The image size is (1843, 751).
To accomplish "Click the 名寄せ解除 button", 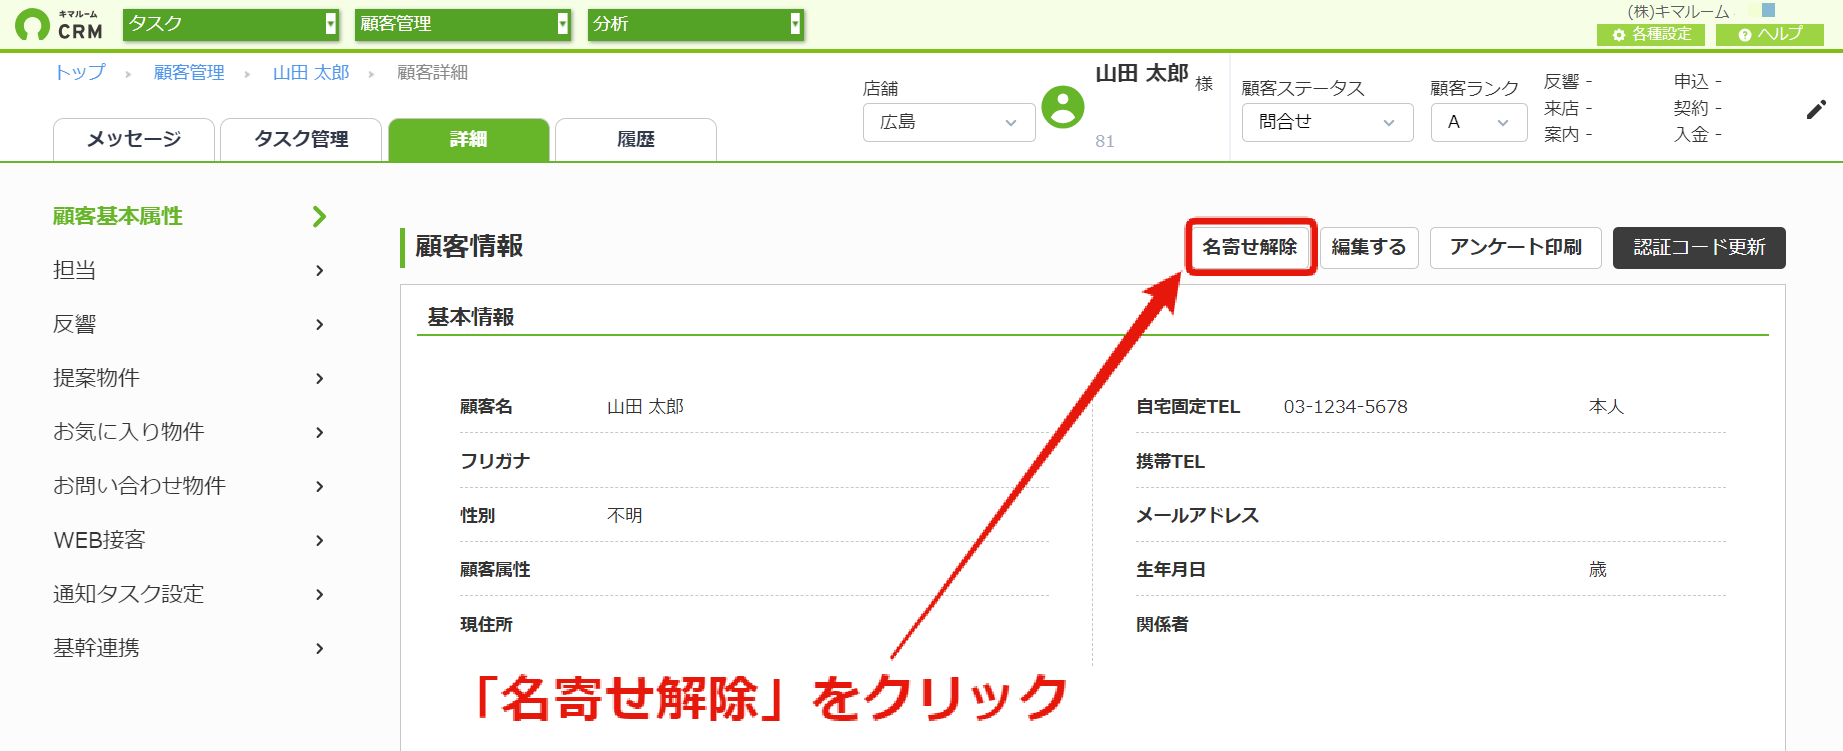I will [x=1250, y=247].
